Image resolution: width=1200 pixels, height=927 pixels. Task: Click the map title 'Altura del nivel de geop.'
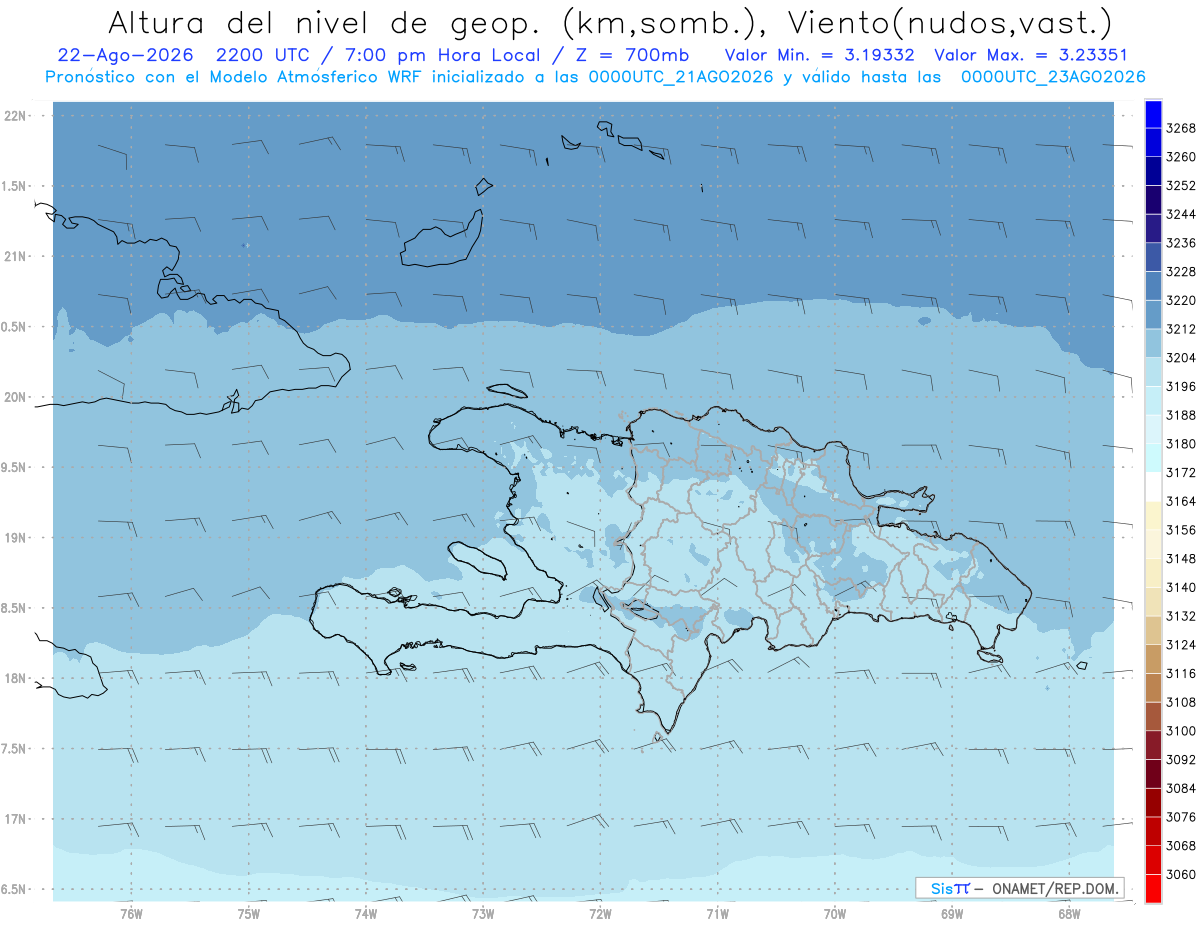[x=324, y=22]
